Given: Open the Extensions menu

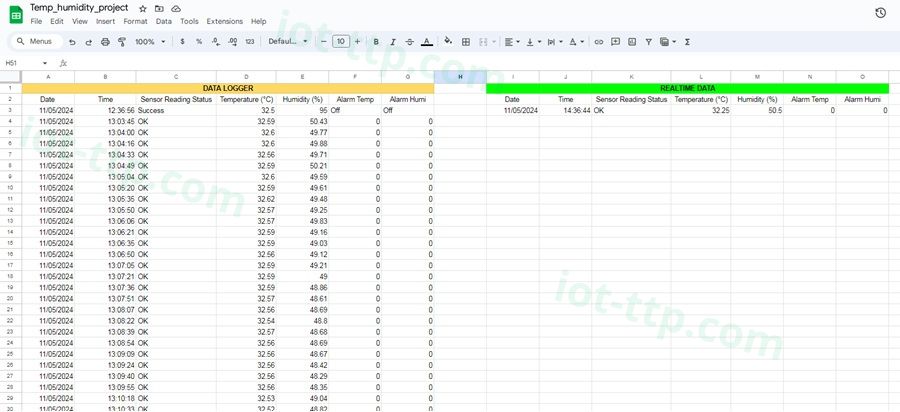Looking at the screenshot, I should [224, 21].
